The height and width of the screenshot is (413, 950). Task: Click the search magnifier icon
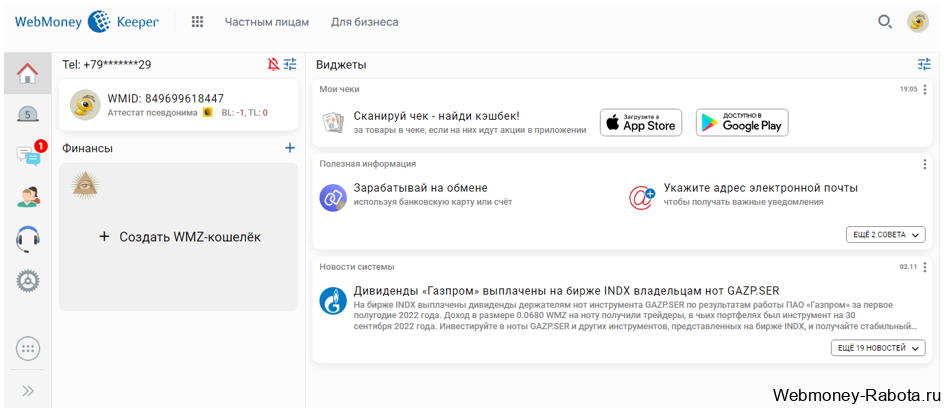point(884,22)
